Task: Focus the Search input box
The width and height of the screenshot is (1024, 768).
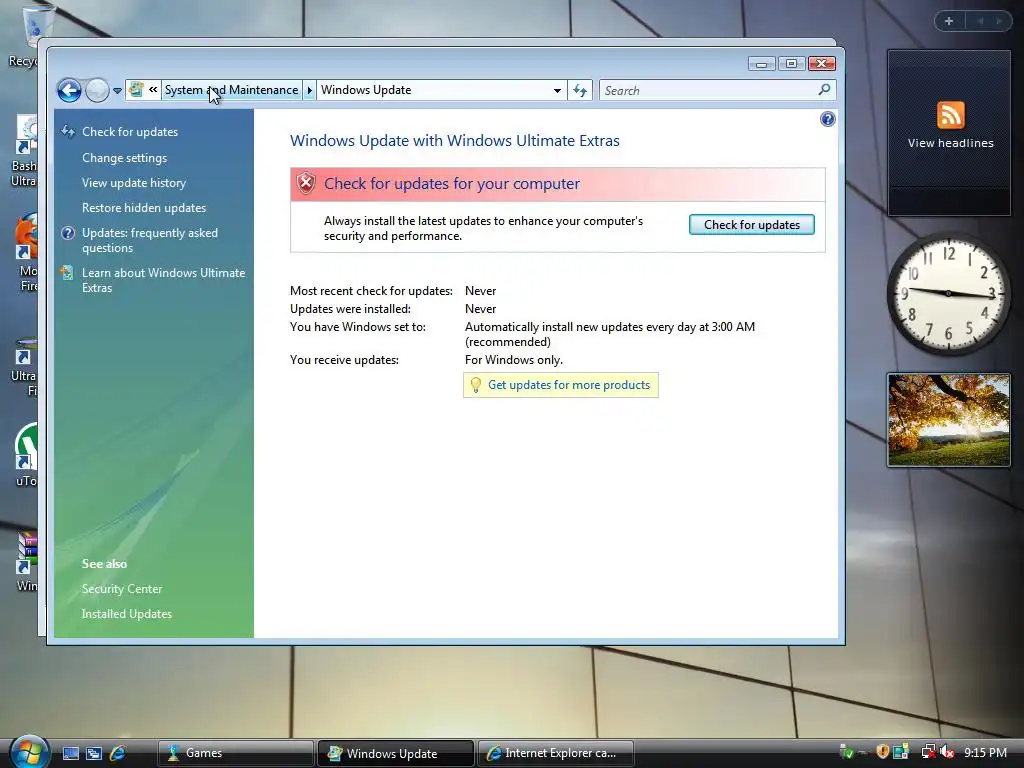Action: (x=708, y=91)
